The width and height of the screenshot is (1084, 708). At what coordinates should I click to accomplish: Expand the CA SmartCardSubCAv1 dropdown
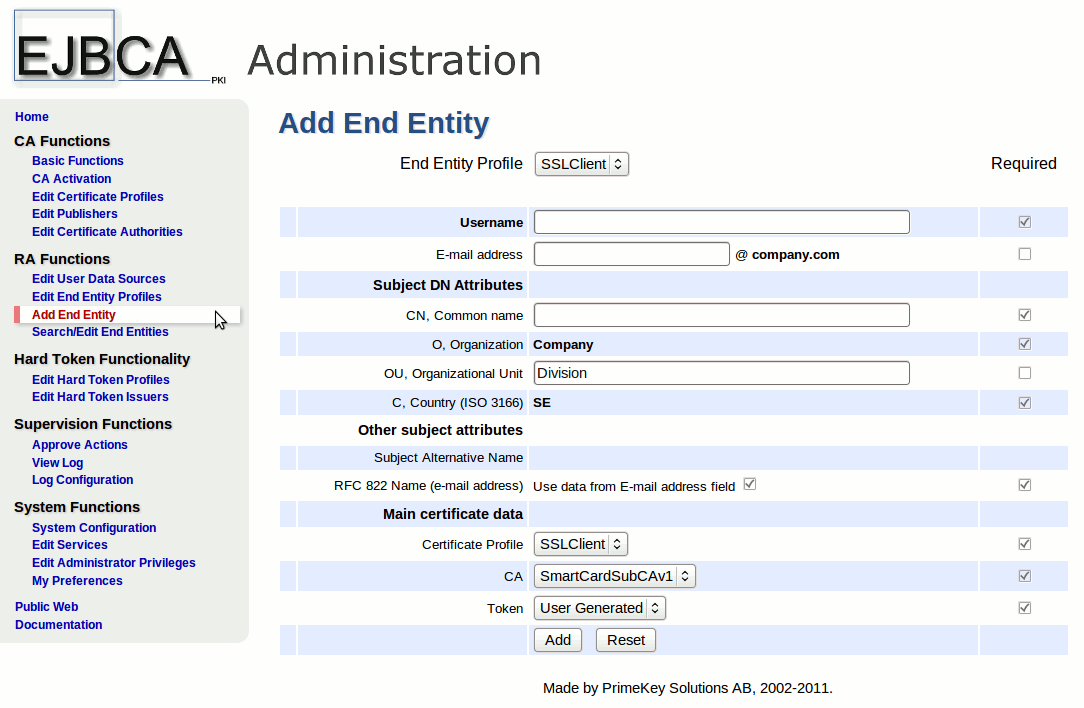tap(615, 576)
